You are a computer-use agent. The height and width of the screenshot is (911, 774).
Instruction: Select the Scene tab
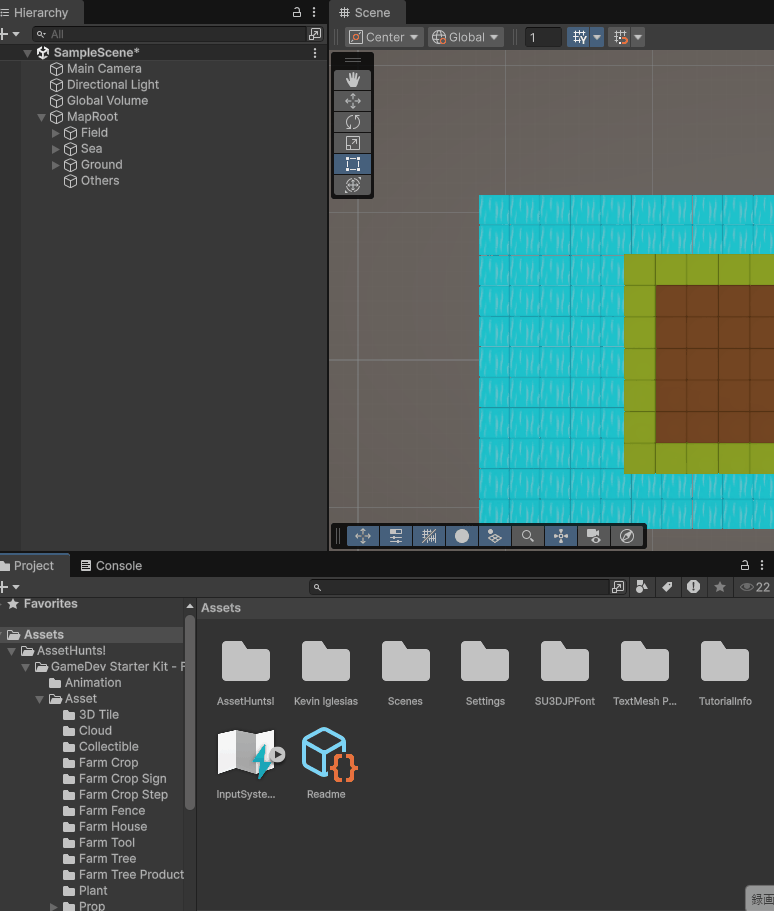tap(366, 13)
